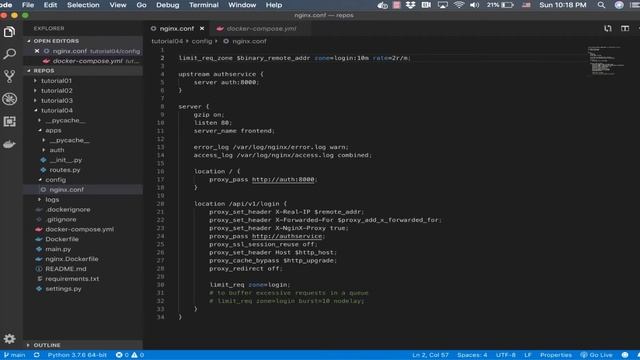Click Python 3.7.6 64-bit interpreter selector
This screenshot has width=640, height=360.
[77, 355]
